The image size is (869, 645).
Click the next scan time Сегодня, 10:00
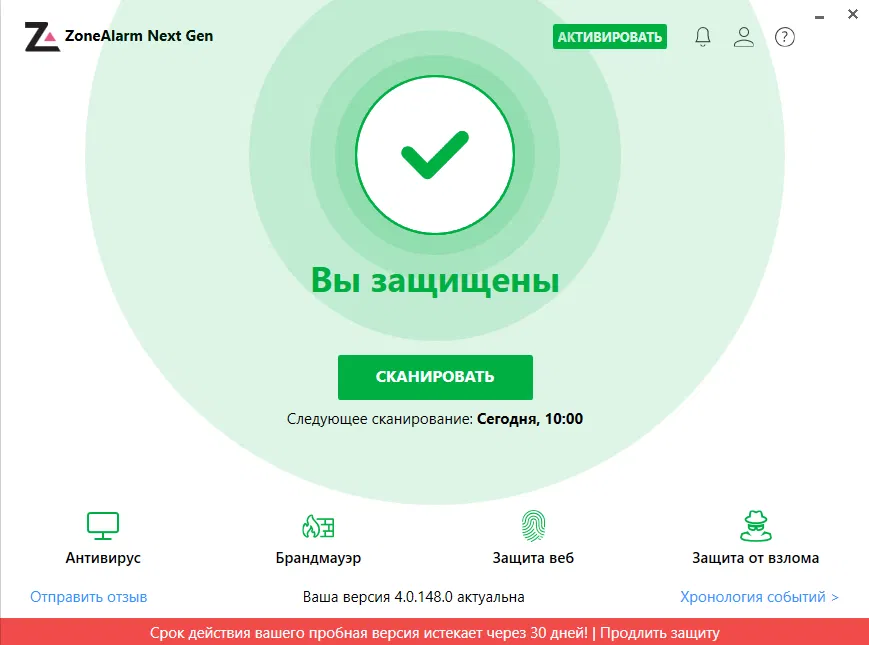530,418
